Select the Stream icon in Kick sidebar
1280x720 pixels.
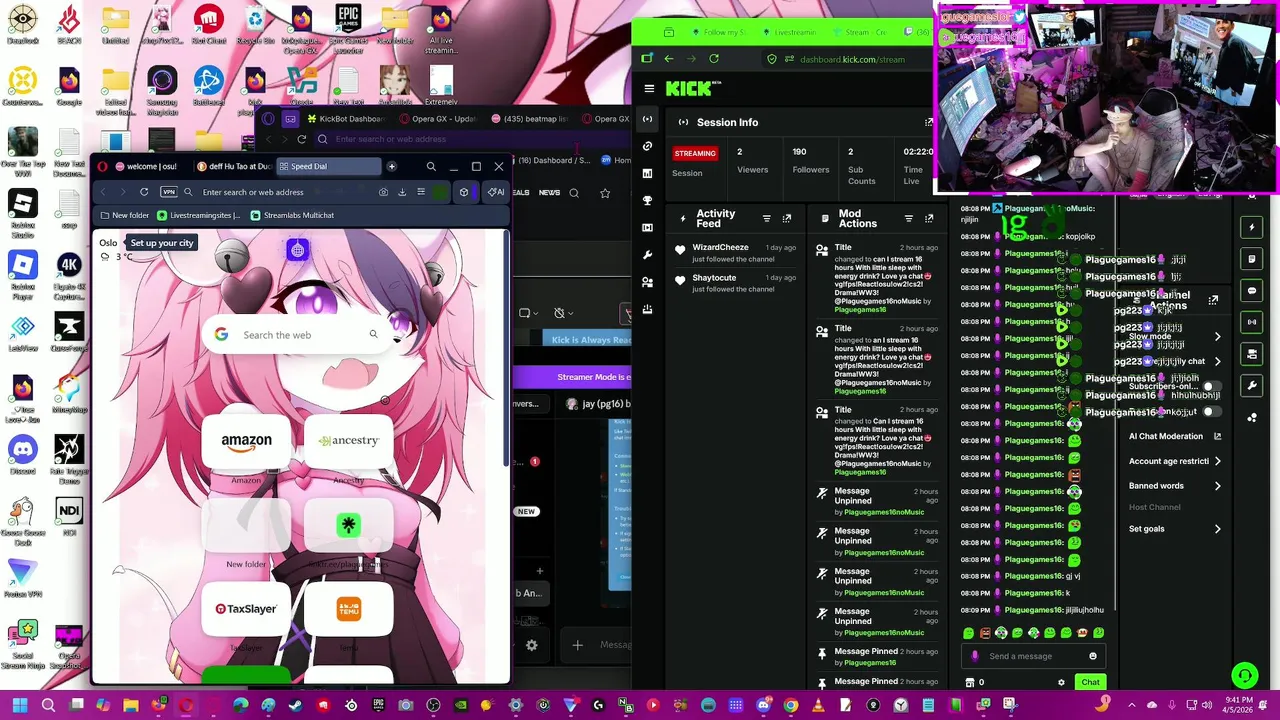coord(647,119)
